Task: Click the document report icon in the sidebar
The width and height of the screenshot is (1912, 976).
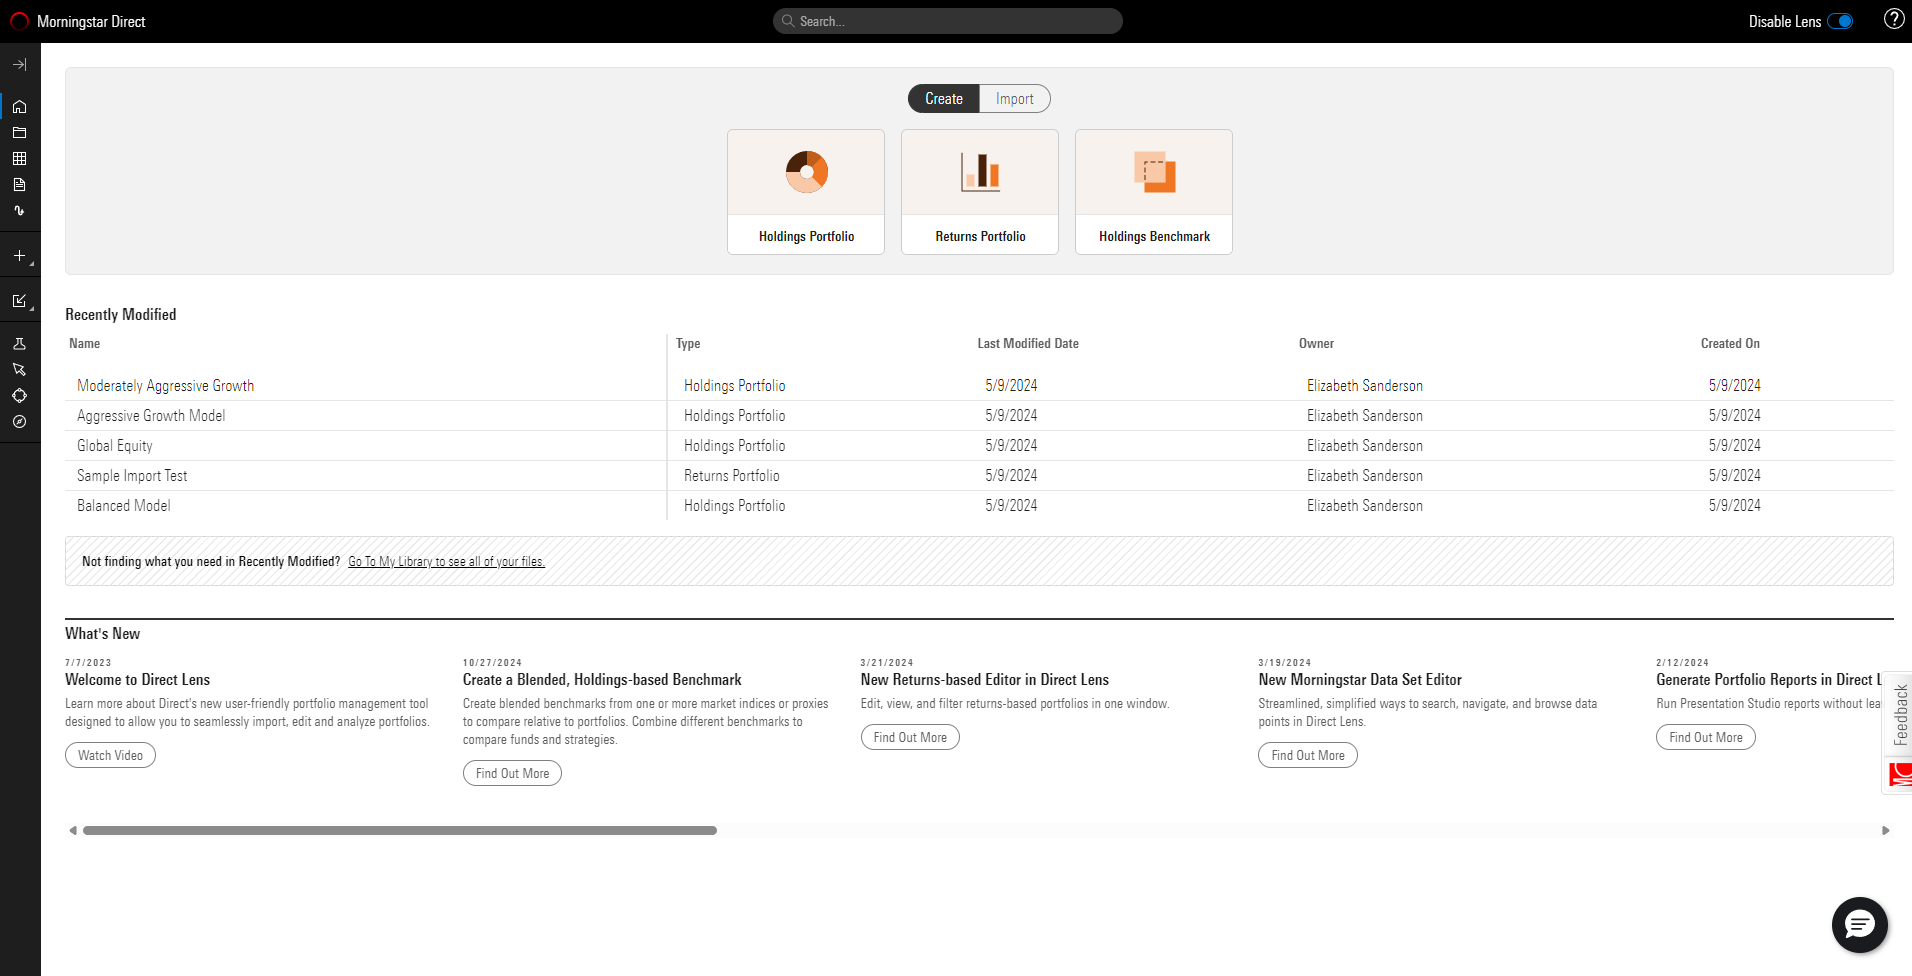Action: [x=19, y=184]
